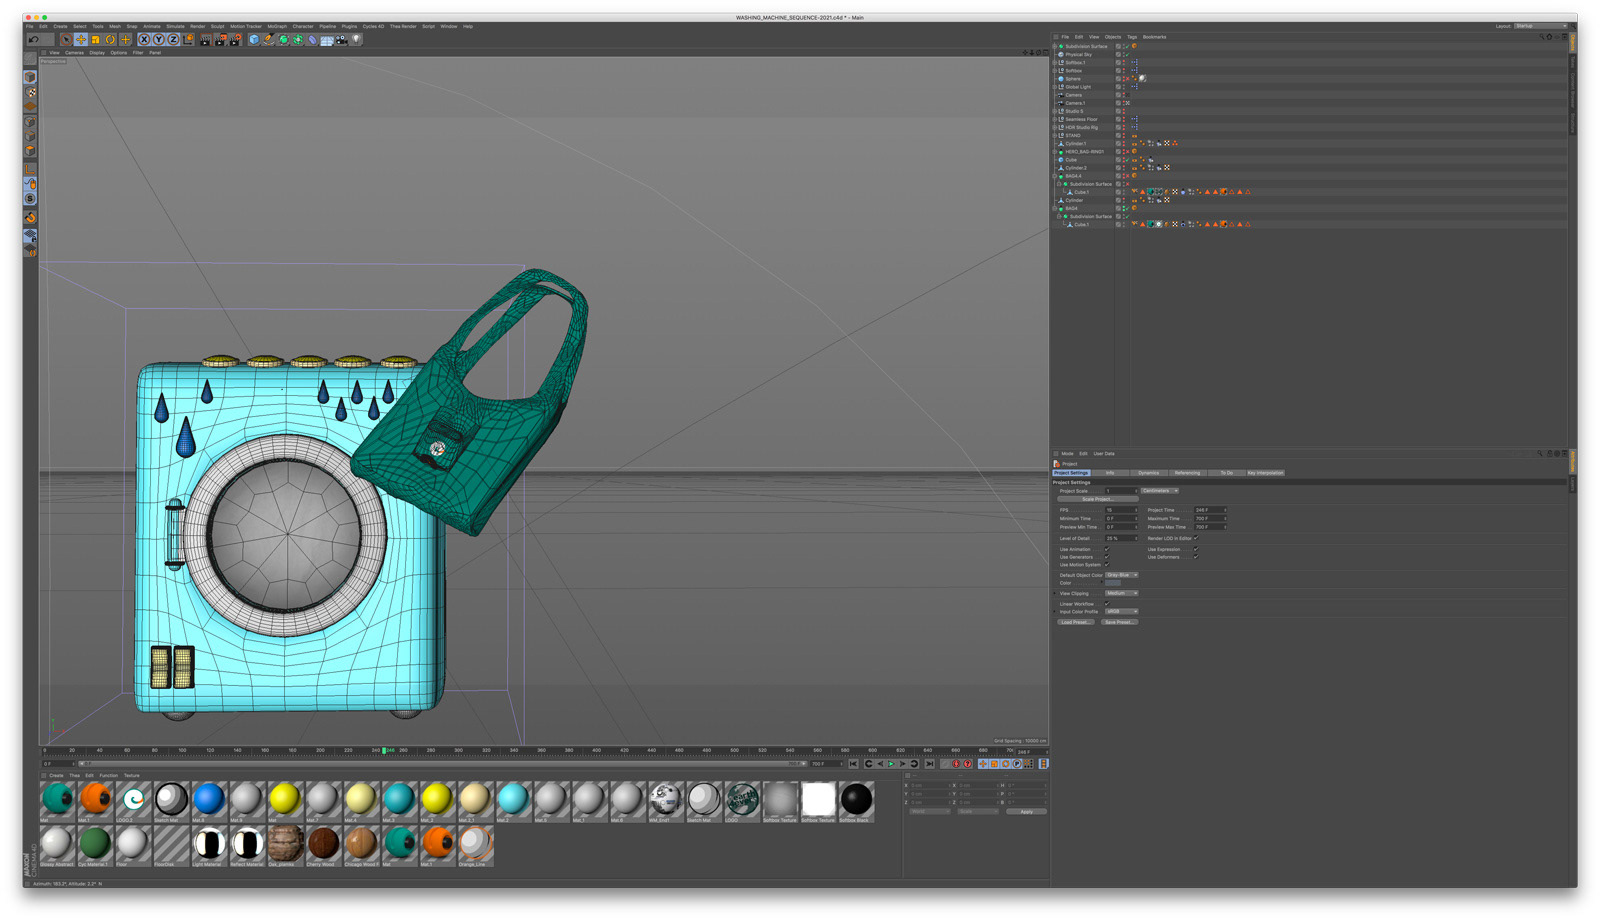The height and width of the screenshot is (920, 1600).
Task: Open the Mesh menu
Action: 115,27
